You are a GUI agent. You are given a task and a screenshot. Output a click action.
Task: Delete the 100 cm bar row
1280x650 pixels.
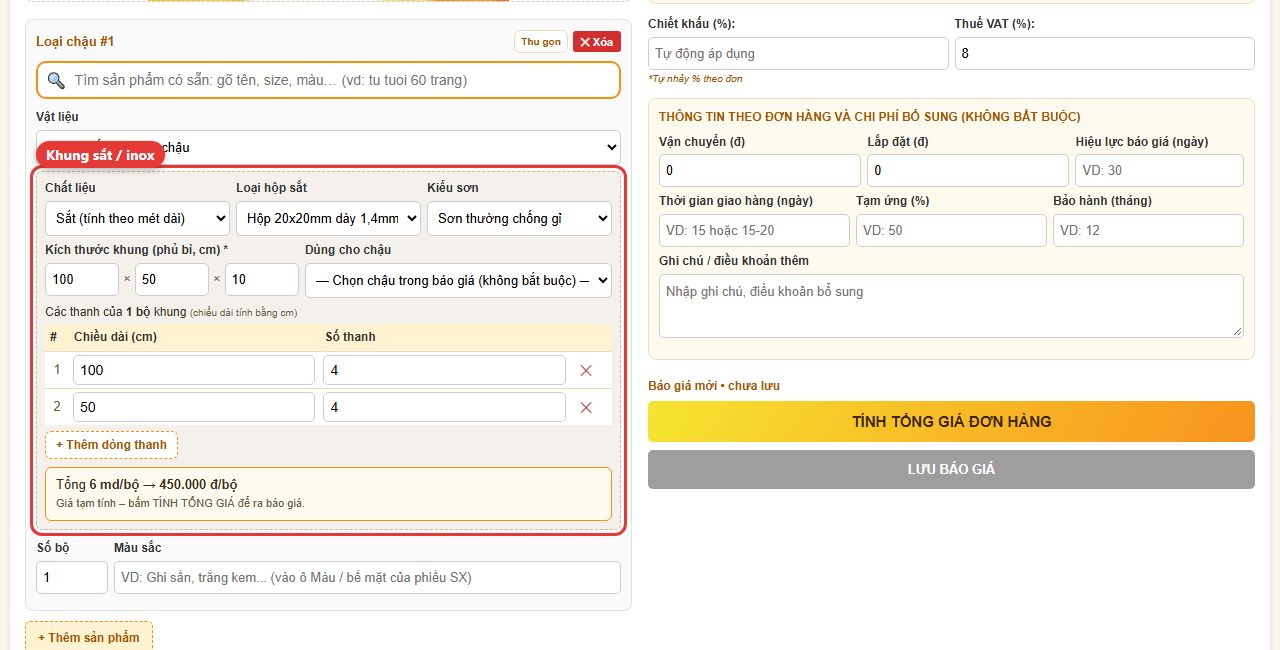pos(586,370)
